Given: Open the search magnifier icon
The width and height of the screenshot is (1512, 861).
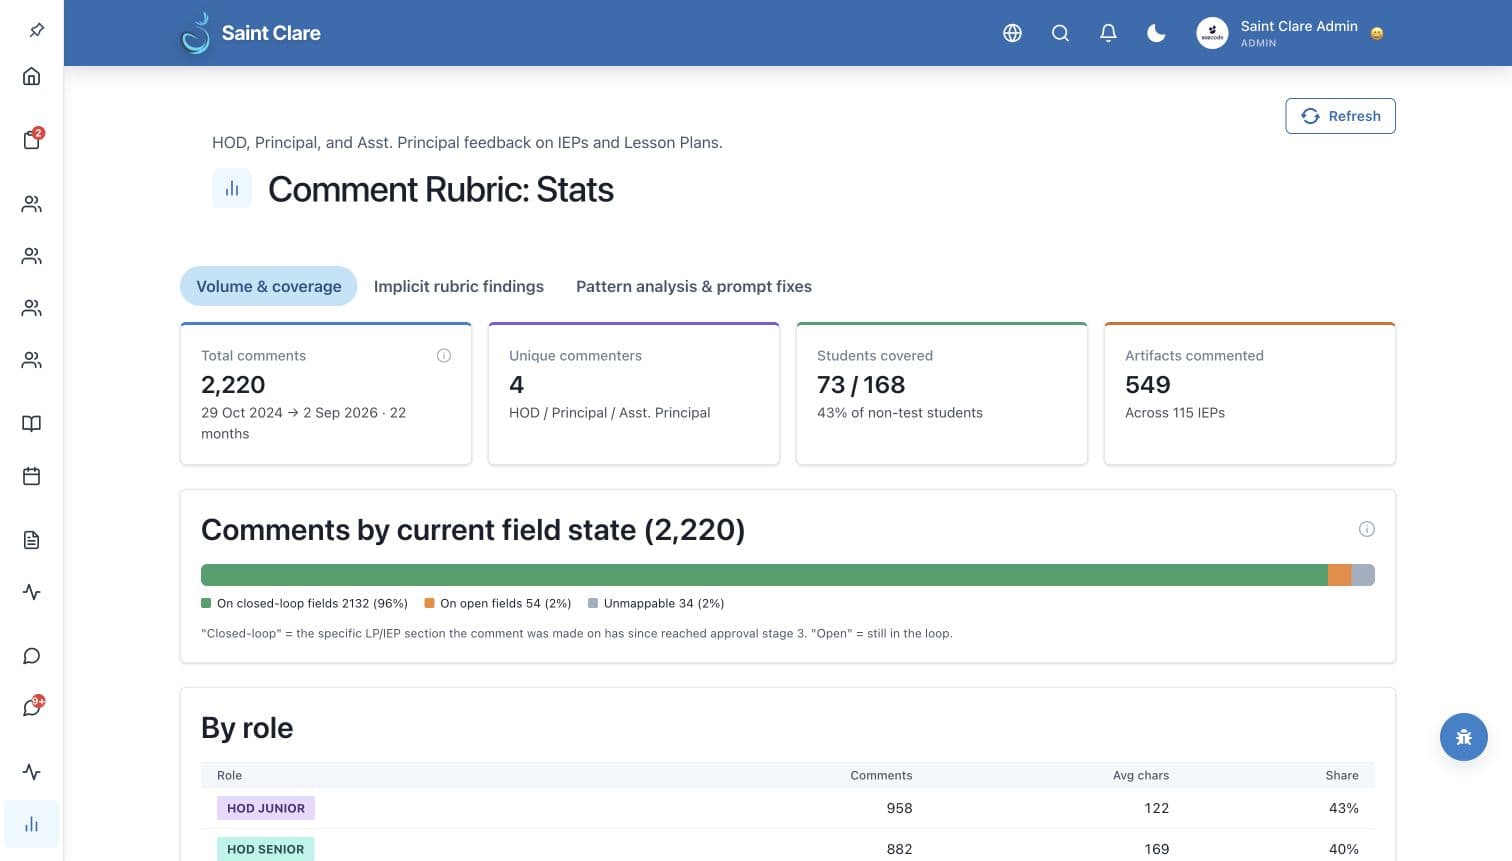Looking at the screenshot, I should pos(1060,33).
